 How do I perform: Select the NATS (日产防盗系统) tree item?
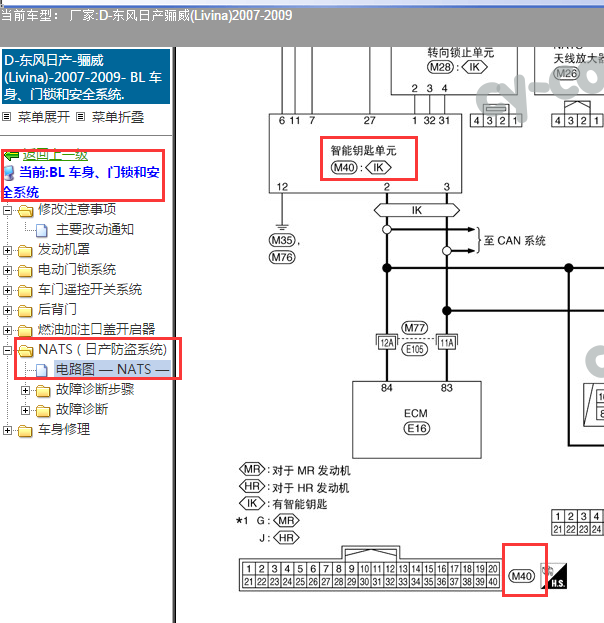pos(103,349)
